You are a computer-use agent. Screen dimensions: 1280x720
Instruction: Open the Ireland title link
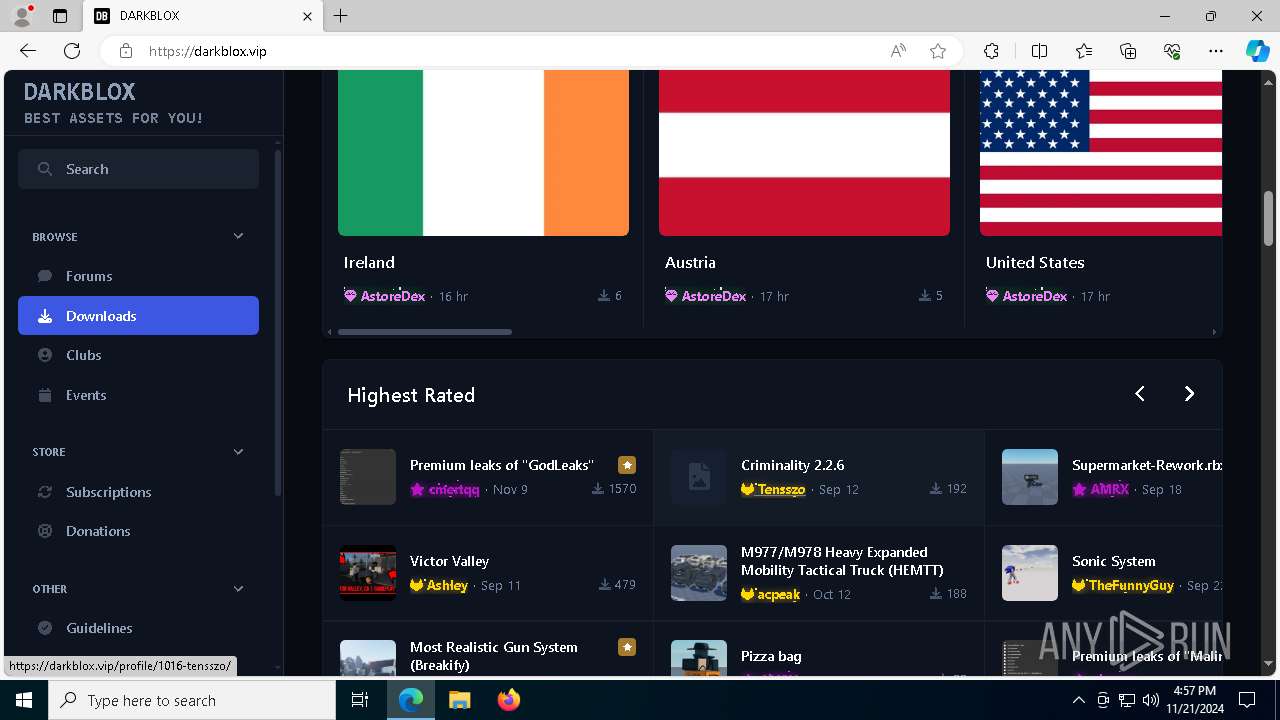click(369, 262)
